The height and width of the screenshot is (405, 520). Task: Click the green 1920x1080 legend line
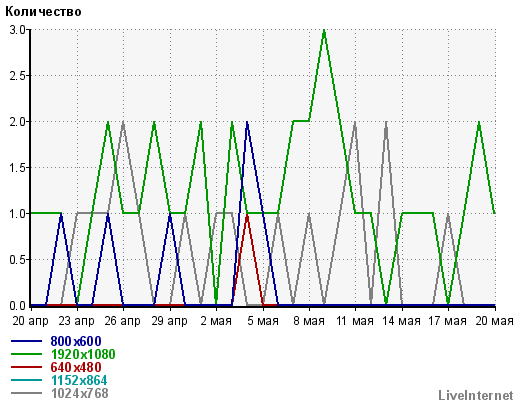click(26, 354)
